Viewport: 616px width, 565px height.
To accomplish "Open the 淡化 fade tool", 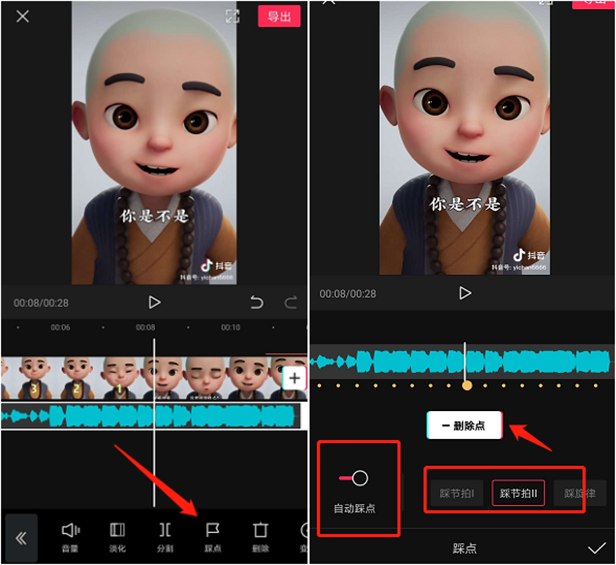I will click(x=117, y=537).
